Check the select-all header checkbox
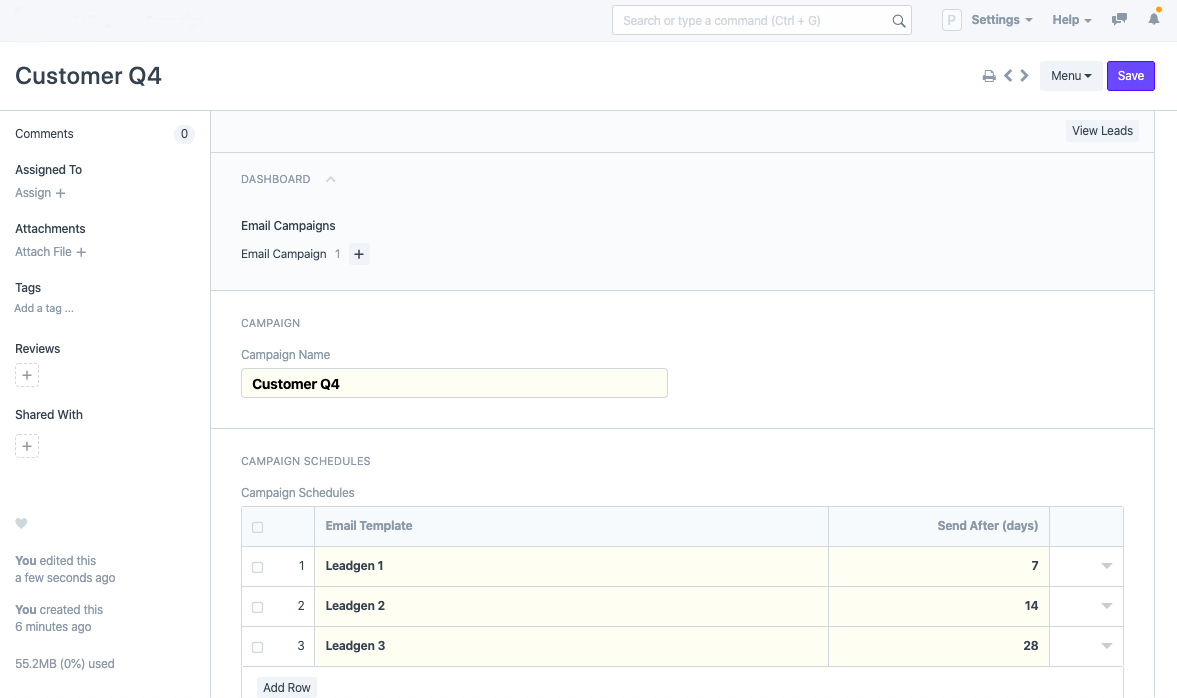1177x698 pixels. pos(257,527)
